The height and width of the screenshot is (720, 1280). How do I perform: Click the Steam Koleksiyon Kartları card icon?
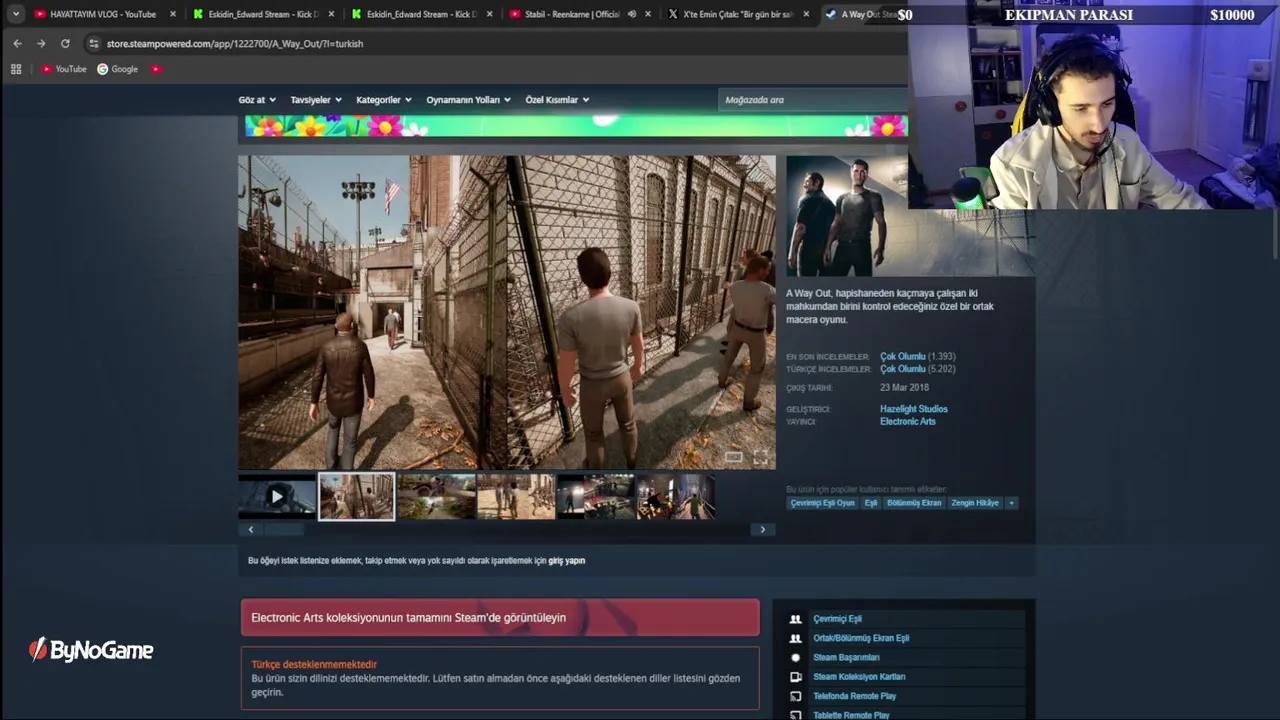[796, 677]
